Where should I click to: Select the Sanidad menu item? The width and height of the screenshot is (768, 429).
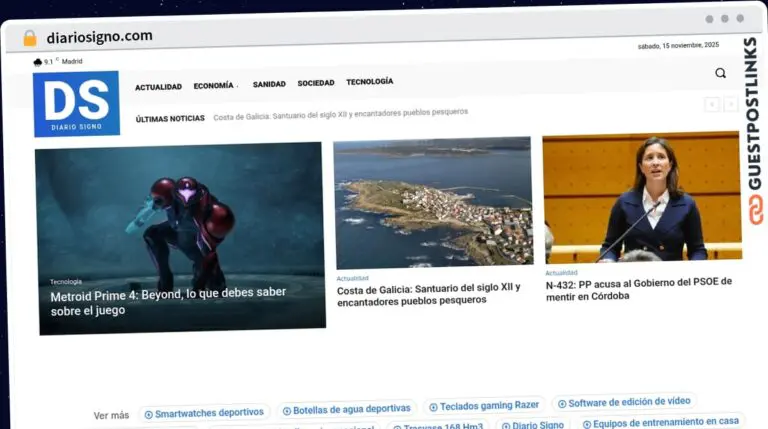pos(269,85)
